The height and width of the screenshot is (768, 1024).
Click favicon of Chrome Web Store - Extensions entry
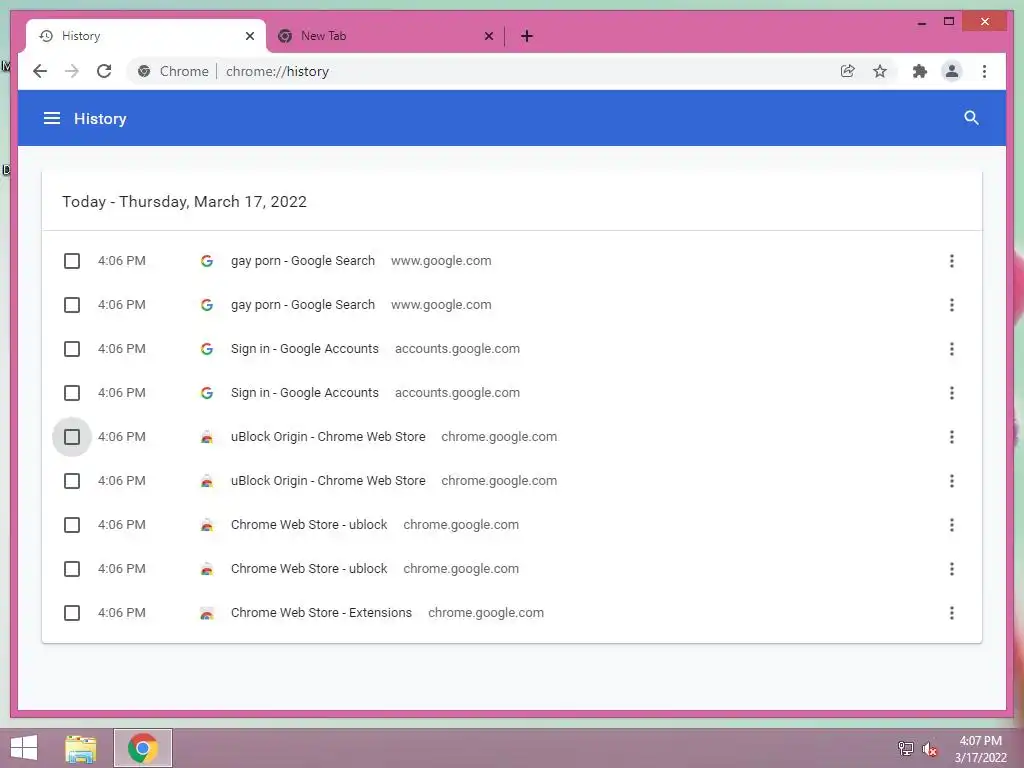tap(206, 613)
